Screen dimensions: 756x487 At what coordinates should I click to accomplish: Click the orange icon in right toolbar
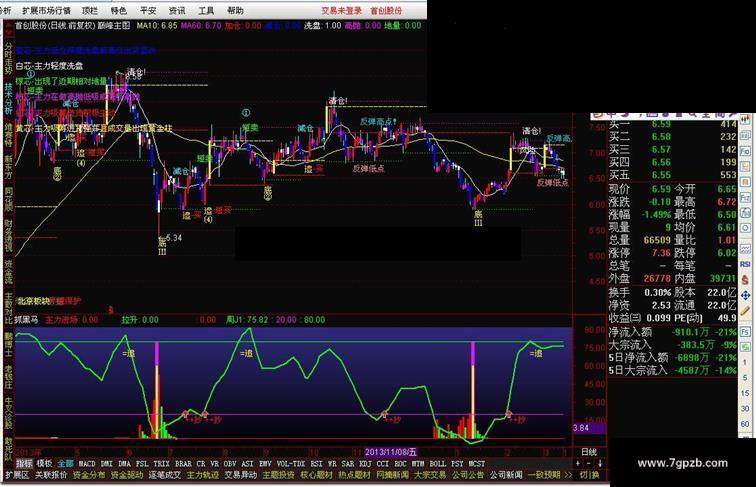pos(745,181)
